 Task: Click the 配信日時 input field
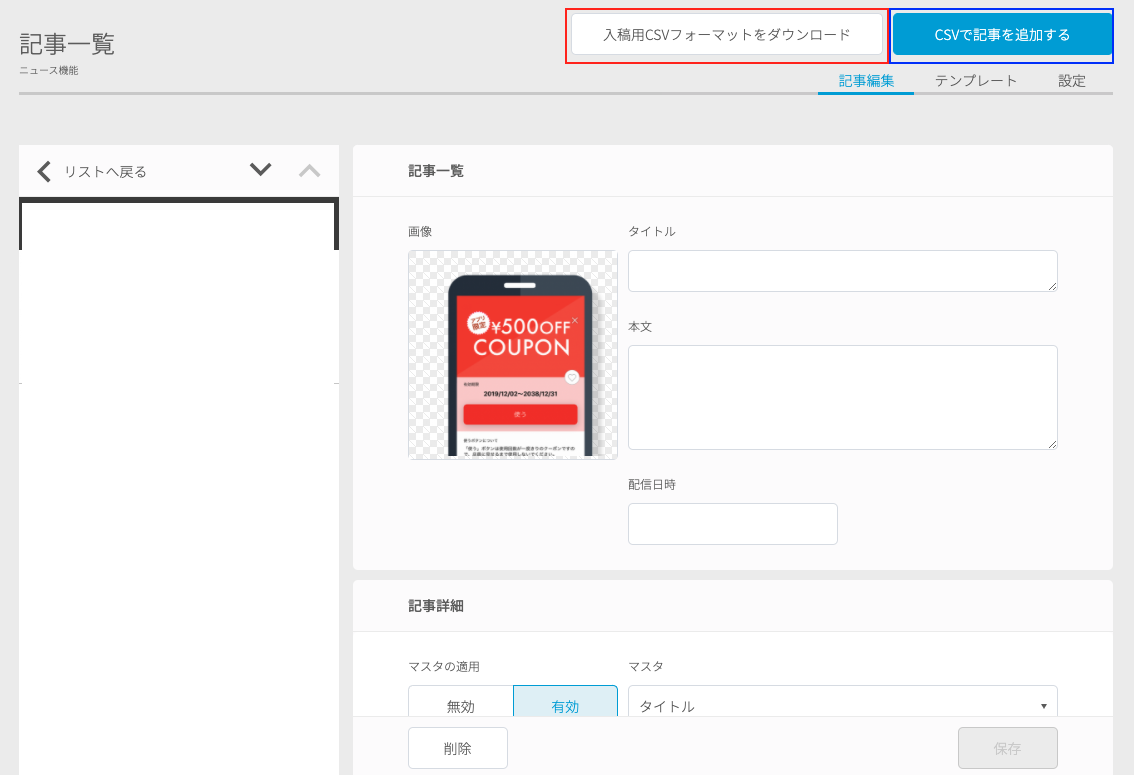(x=733, y=524)
